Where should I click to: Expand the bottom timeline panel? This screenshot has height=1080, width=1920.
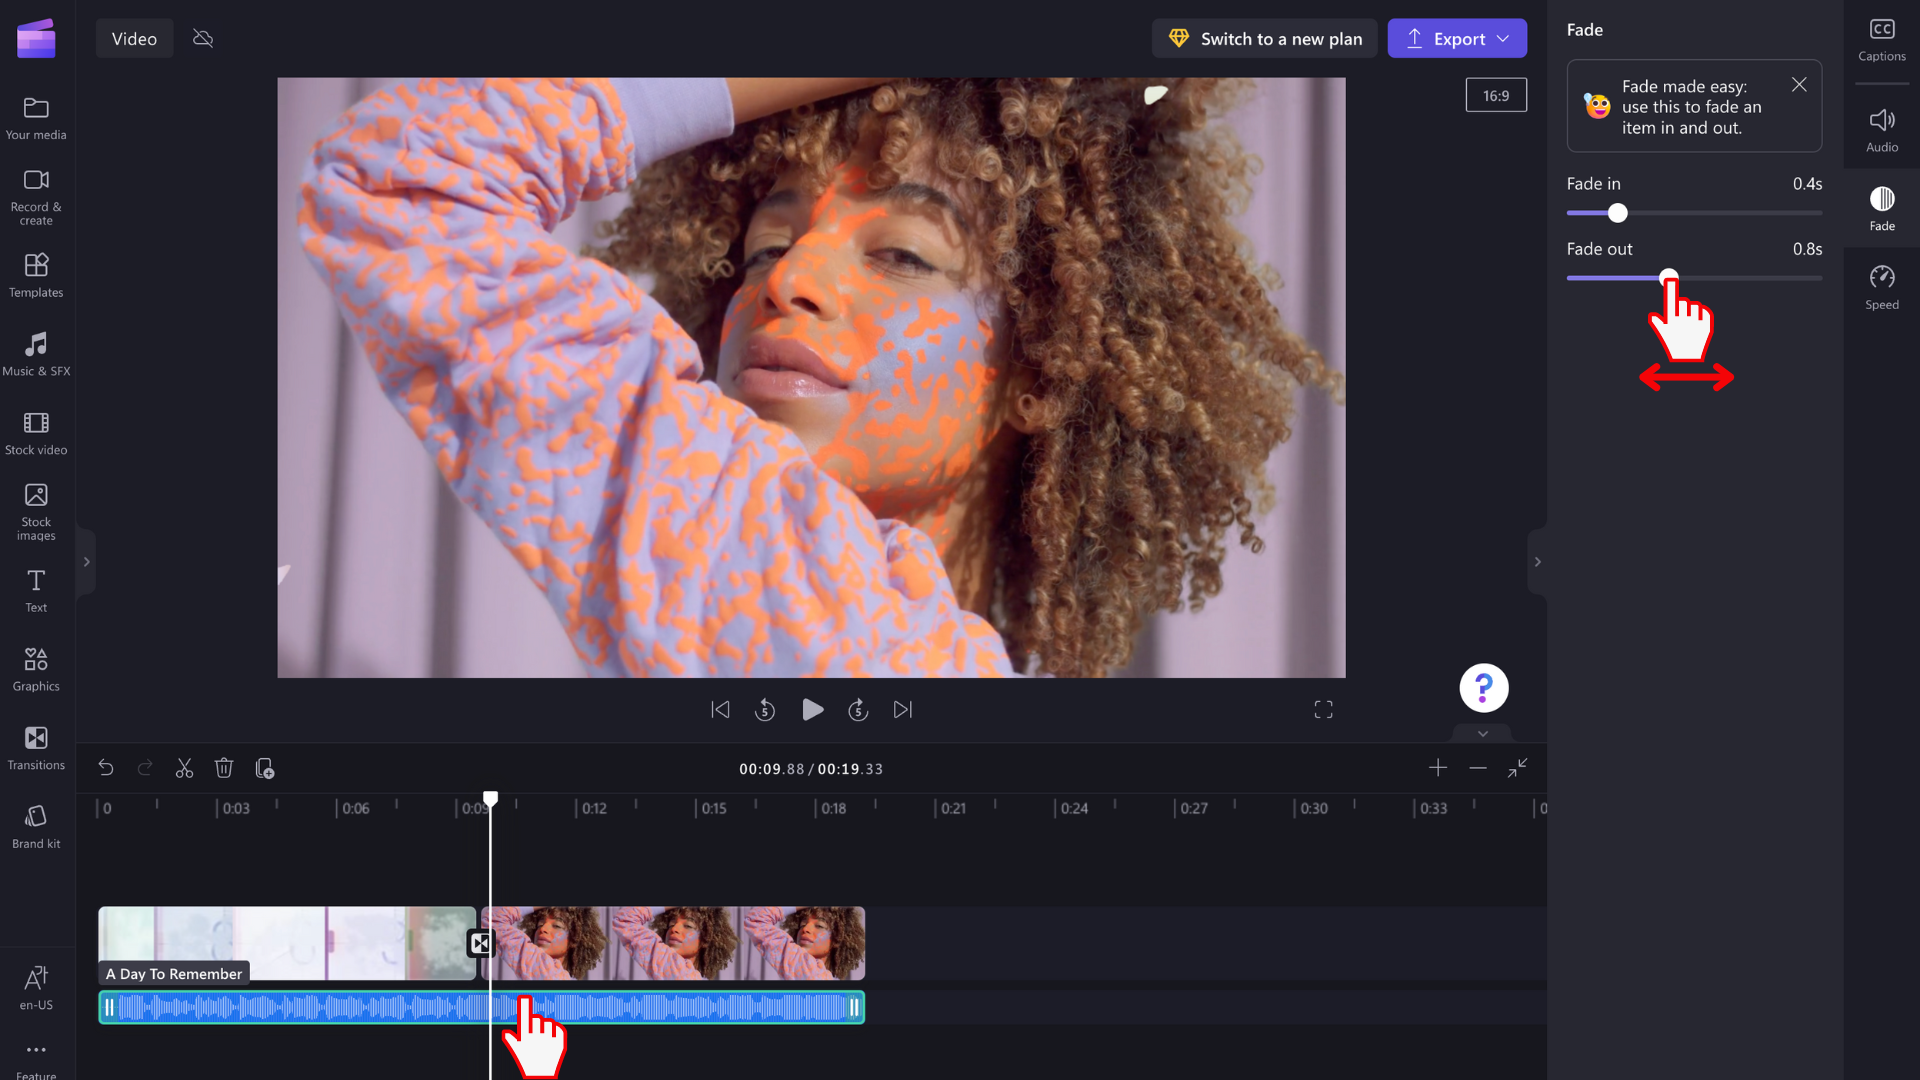pos(1518,765)
